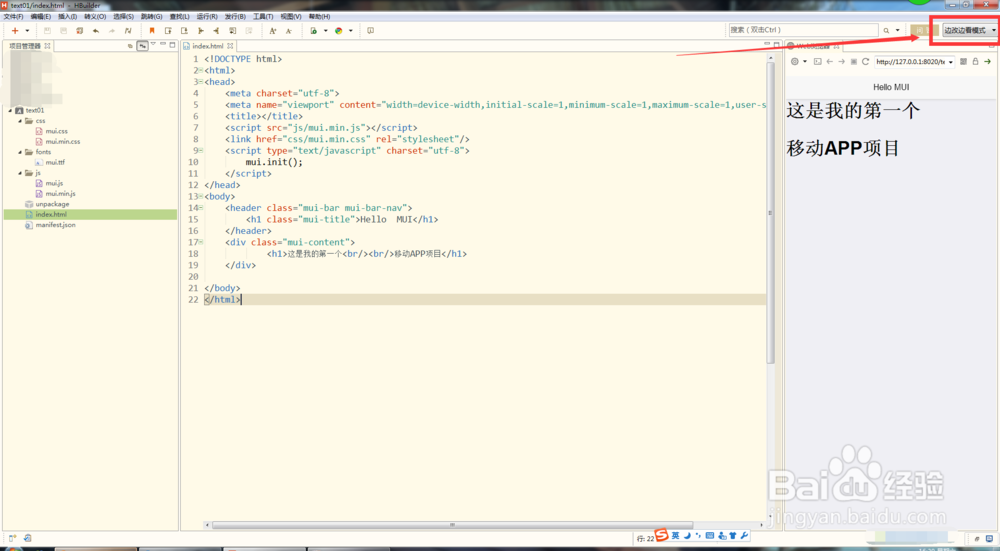1000x551 pixels.
Task: Open the 运行(R) menu
Action: click(207, 17)
